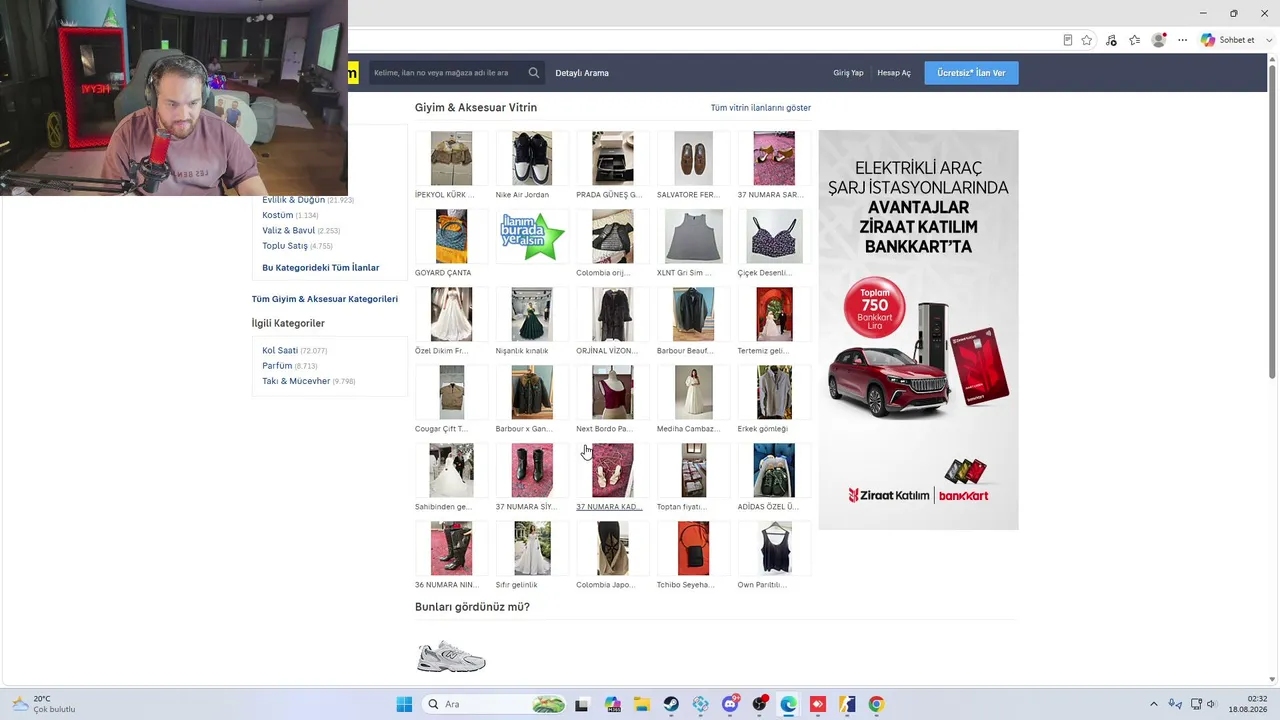
Task: Open the XLNT Gri Sim listing thumbnail
Action: point(693,236)
